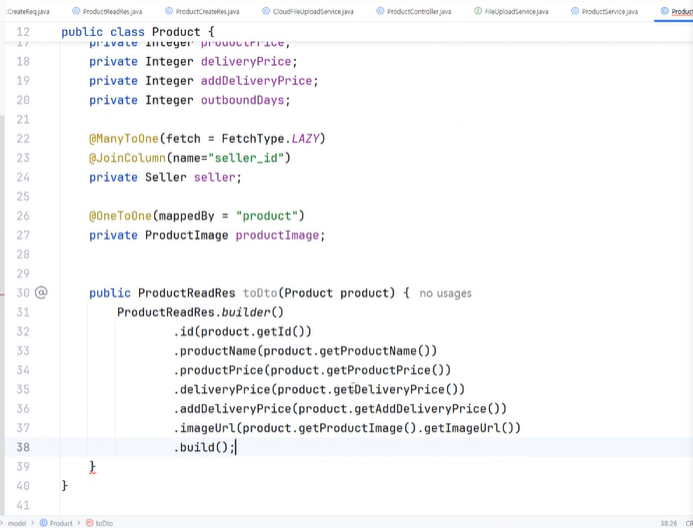693x528 pixels.
Task: Click line number 38 in the gutter
Action: (x=23, y=447)
